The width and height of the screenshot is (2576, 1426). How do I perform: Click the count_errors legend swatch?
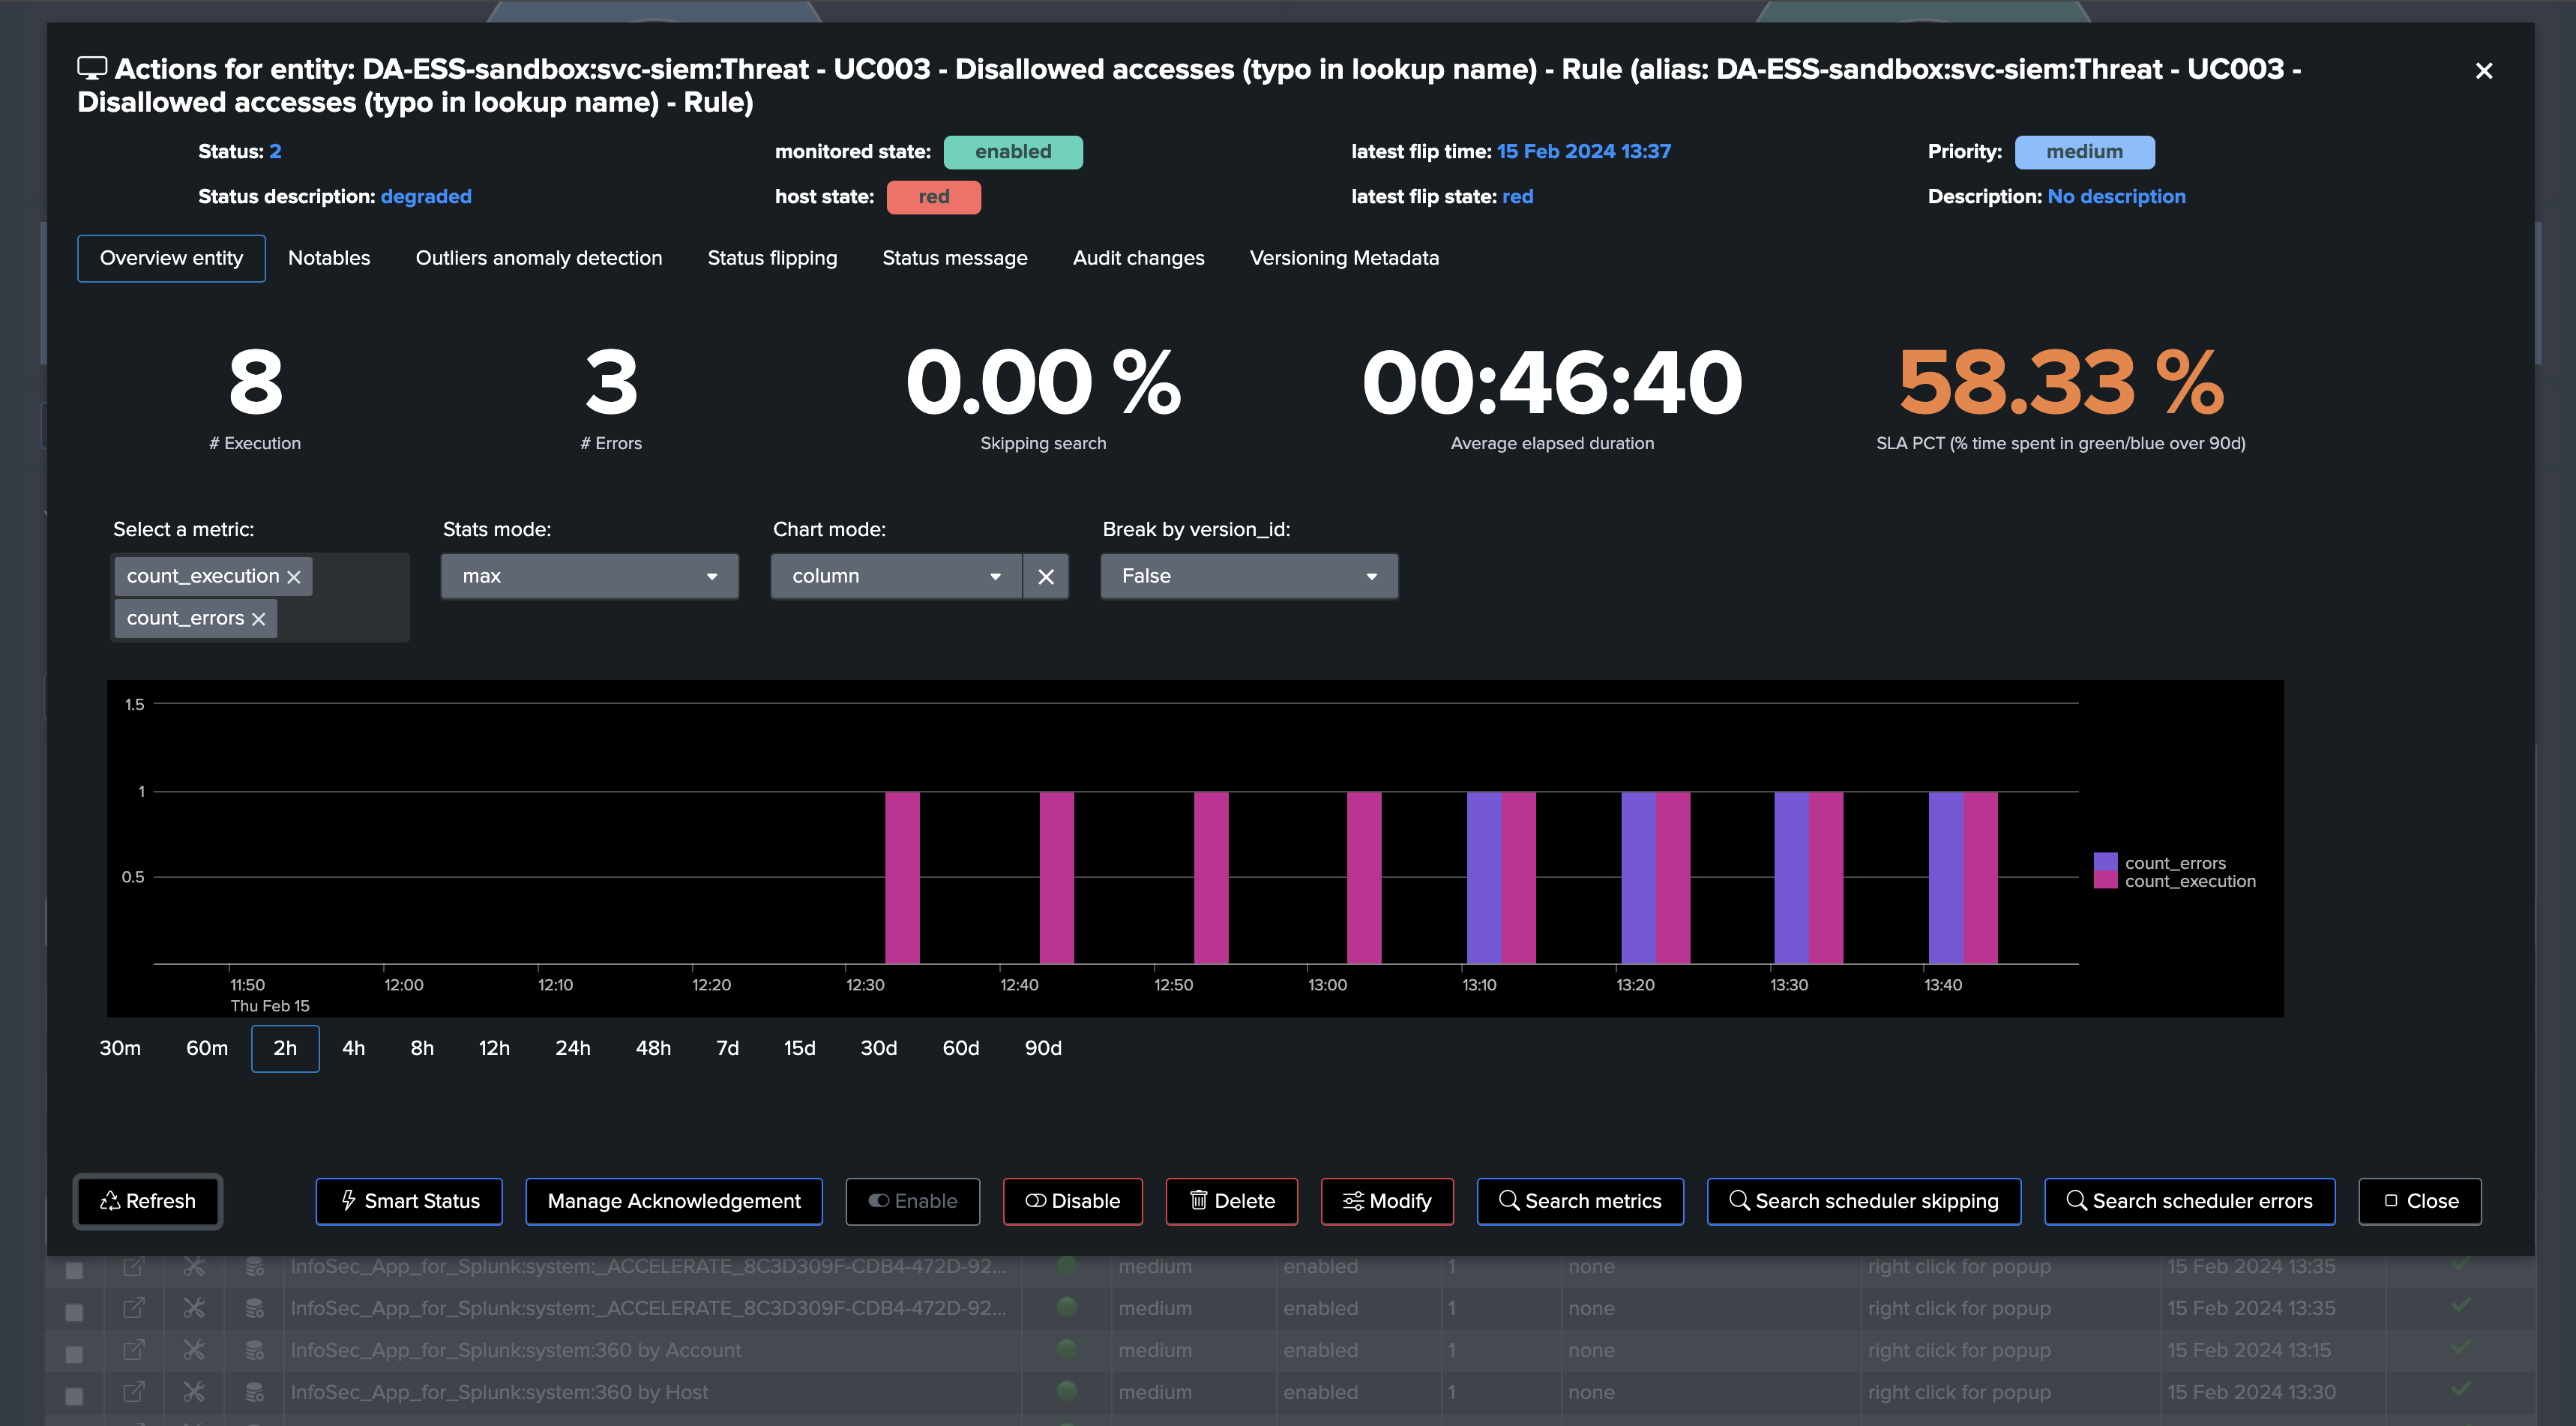coord(2105,862)
